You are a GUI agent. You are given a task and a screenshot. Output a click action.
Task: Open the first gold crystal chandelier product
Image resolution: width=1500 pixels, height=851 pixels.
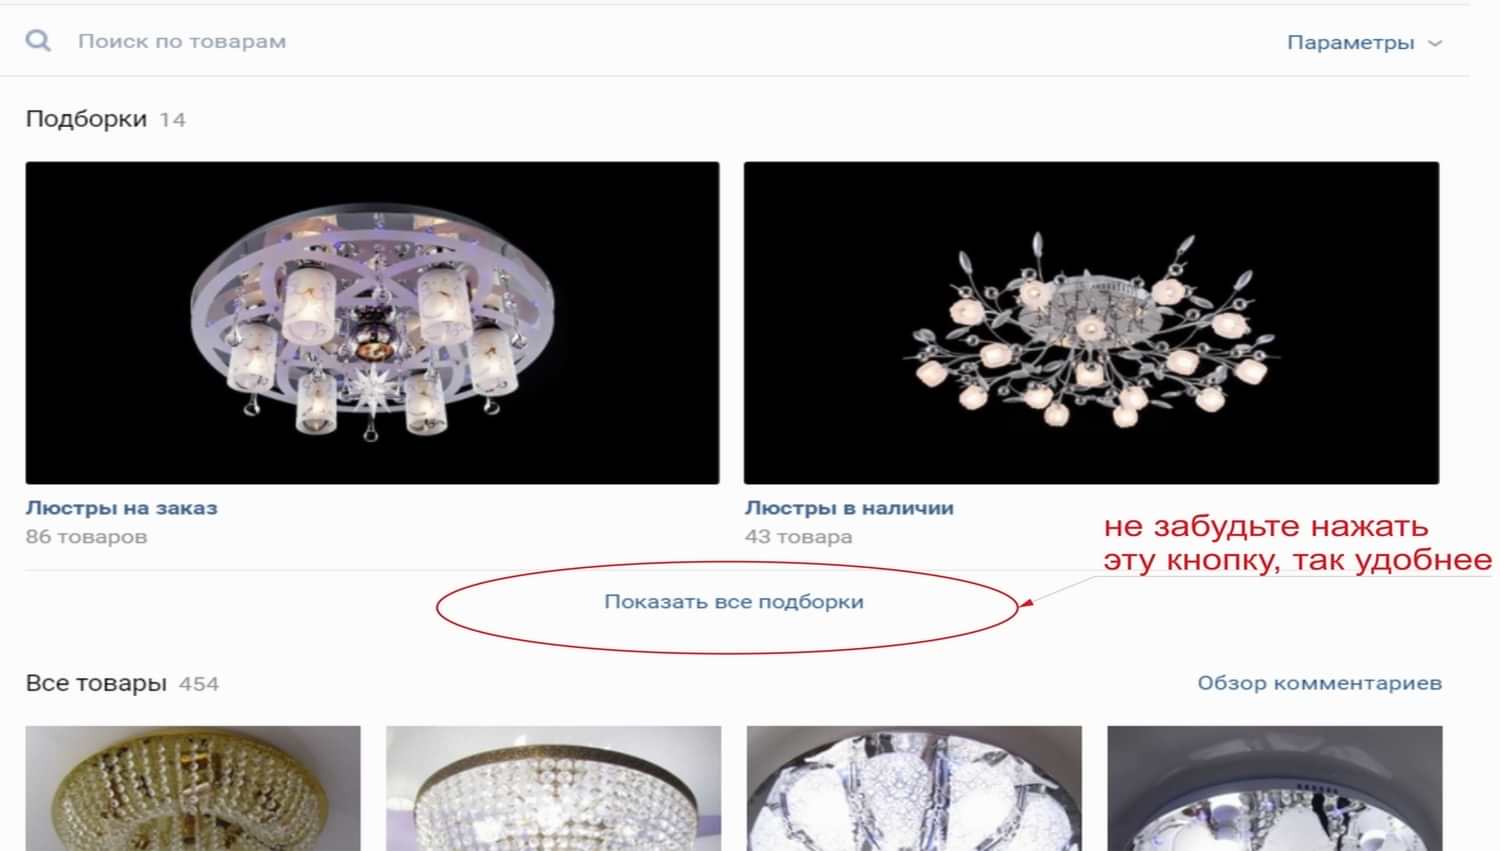pos(193,788)
